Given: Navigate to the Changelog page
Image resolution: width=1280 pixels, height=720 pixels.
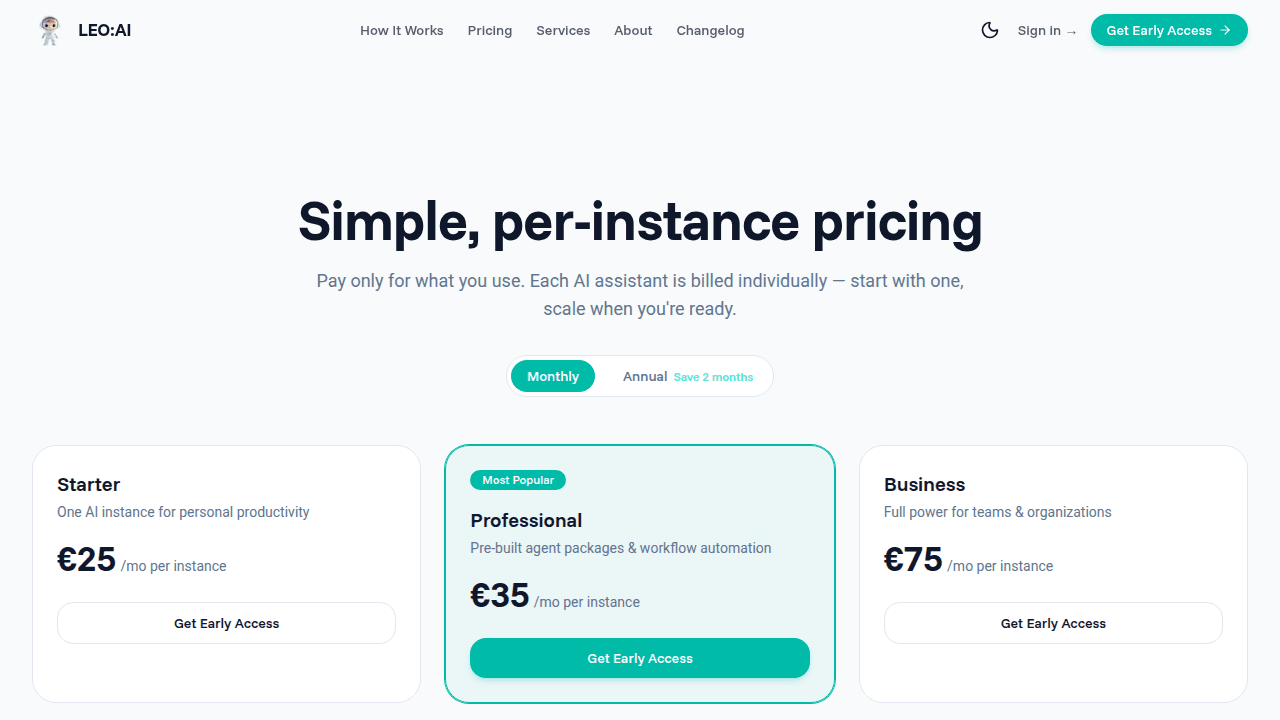Looking at the screenshot, I should pyautogui.click(x=710, y=31).
